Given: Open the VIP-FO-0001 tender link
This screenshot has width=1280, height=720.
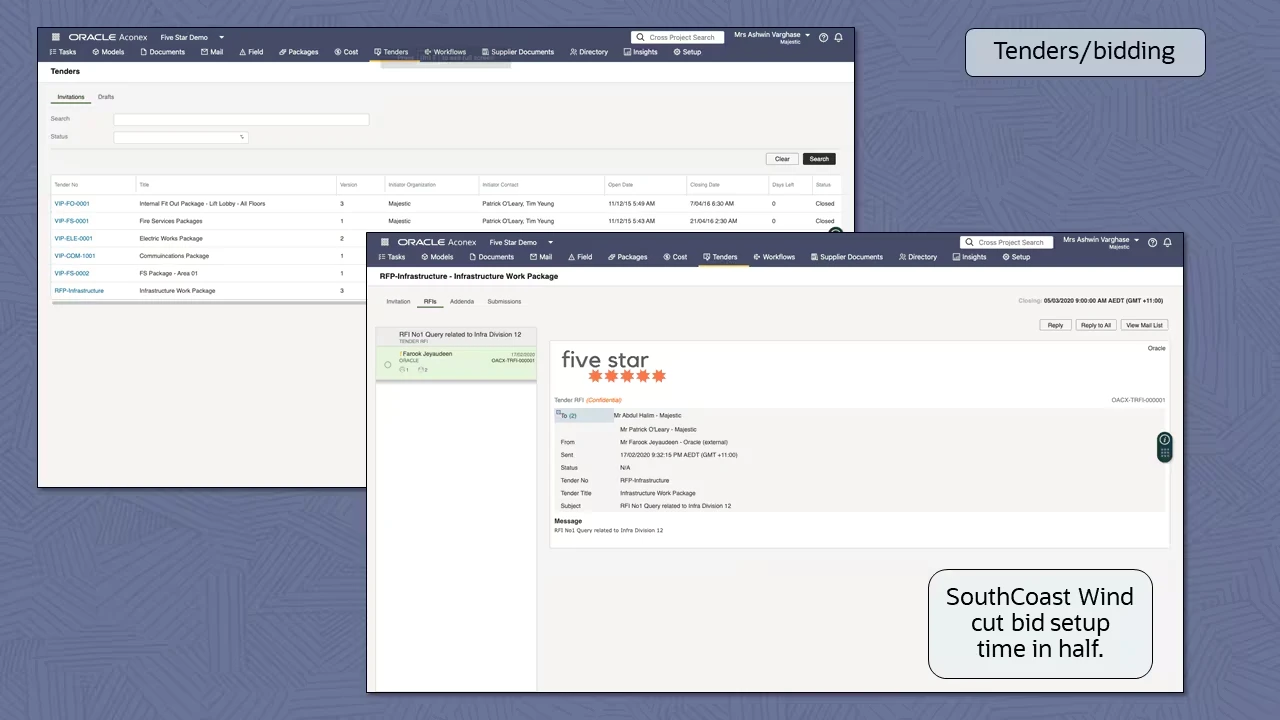Looking at the screenshot, I should pyautogui.click(x=72, y=204).
